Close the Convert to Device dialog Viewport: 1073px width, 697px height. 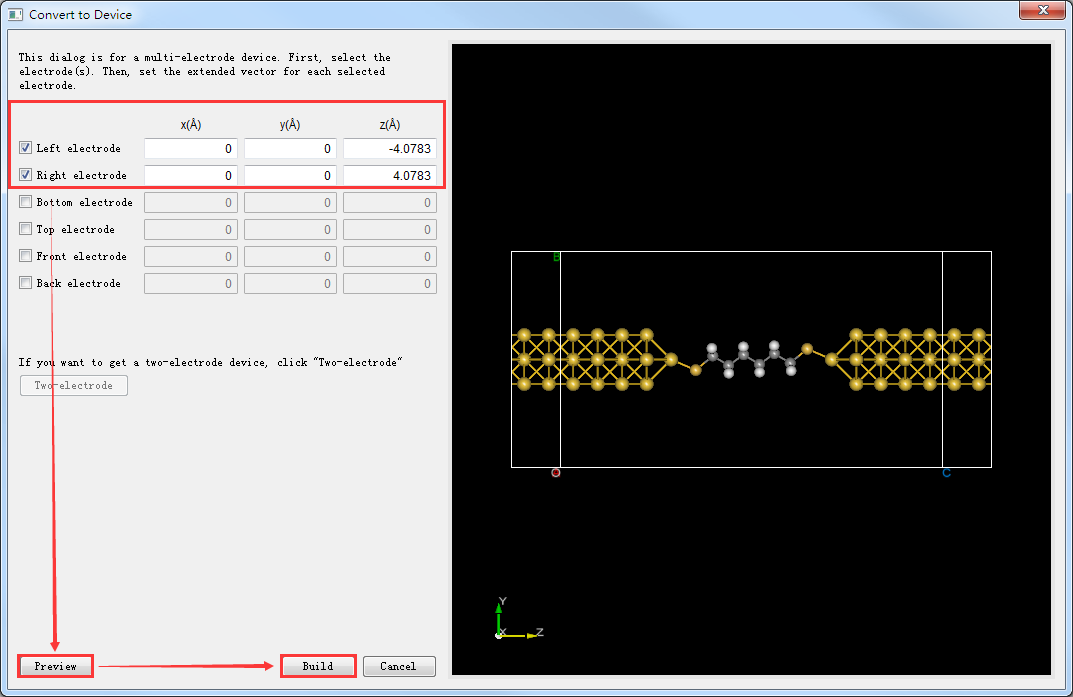tap(1042, 11)
